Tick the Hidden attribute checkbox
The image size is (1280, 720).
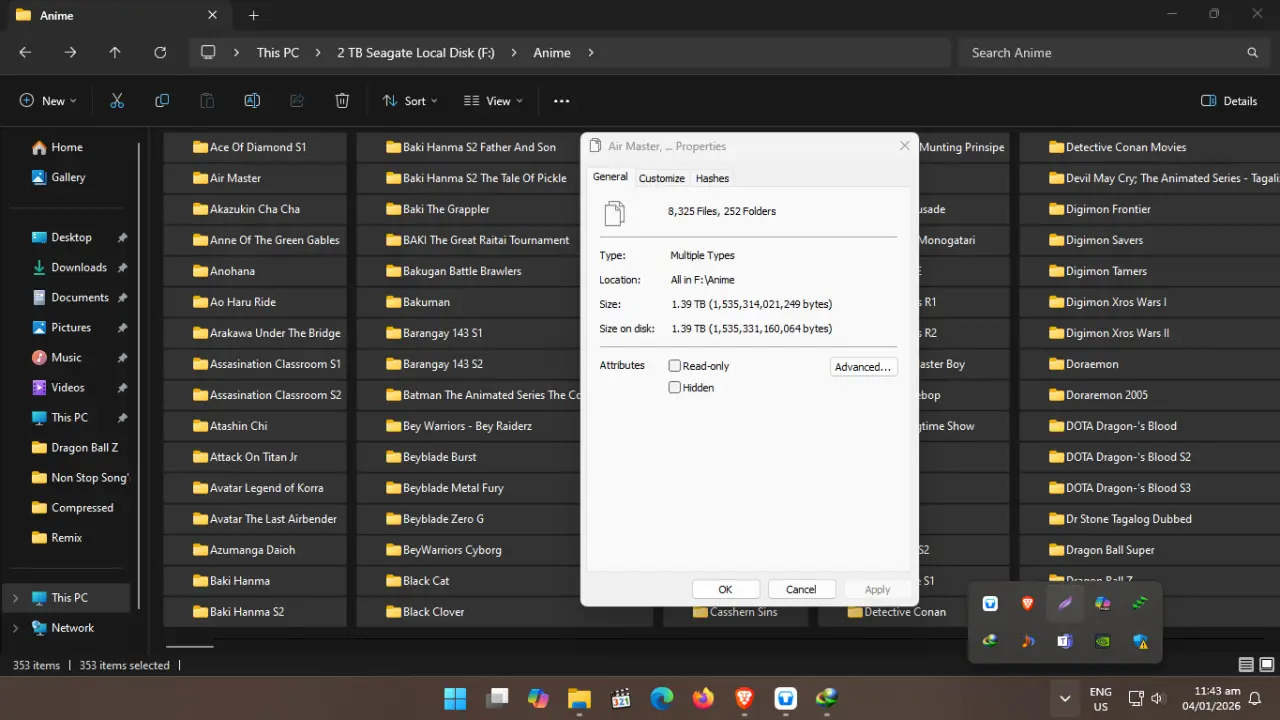[675, 387]
